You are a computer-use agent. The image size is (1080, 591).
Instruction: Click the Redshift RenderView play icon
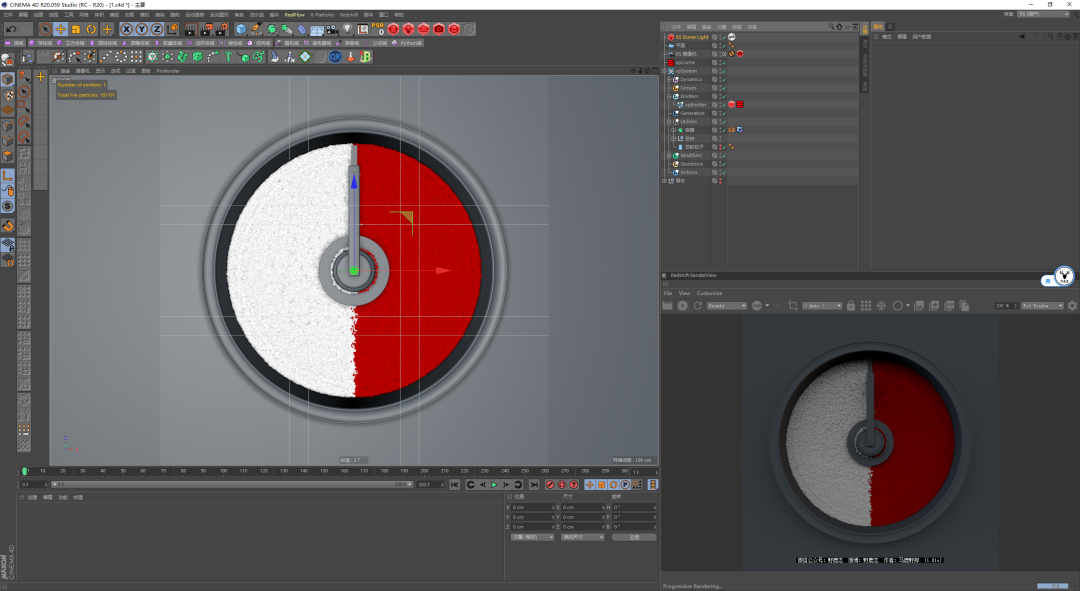pos(683,305)
